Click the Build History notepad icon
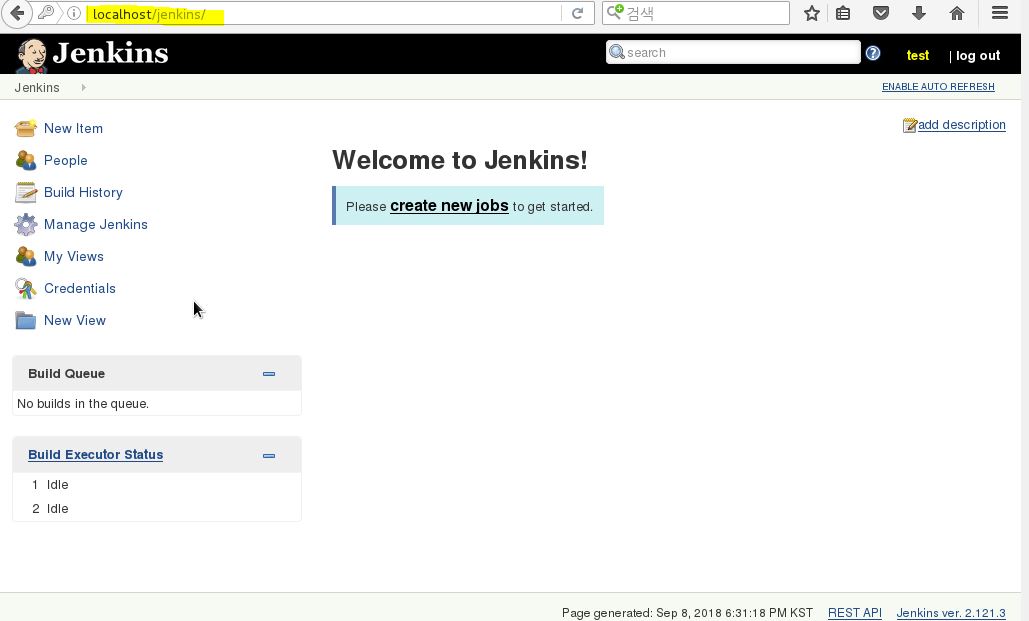 tap(26, 192)
